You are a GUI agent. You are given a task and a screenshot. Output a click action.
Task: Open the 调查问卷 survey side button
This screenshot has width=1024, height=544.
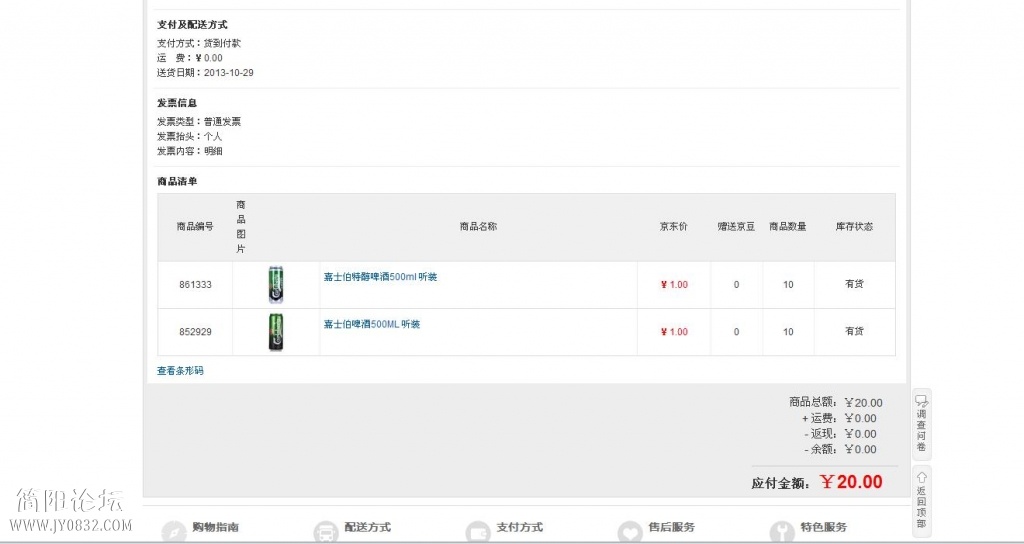point(921,424)
